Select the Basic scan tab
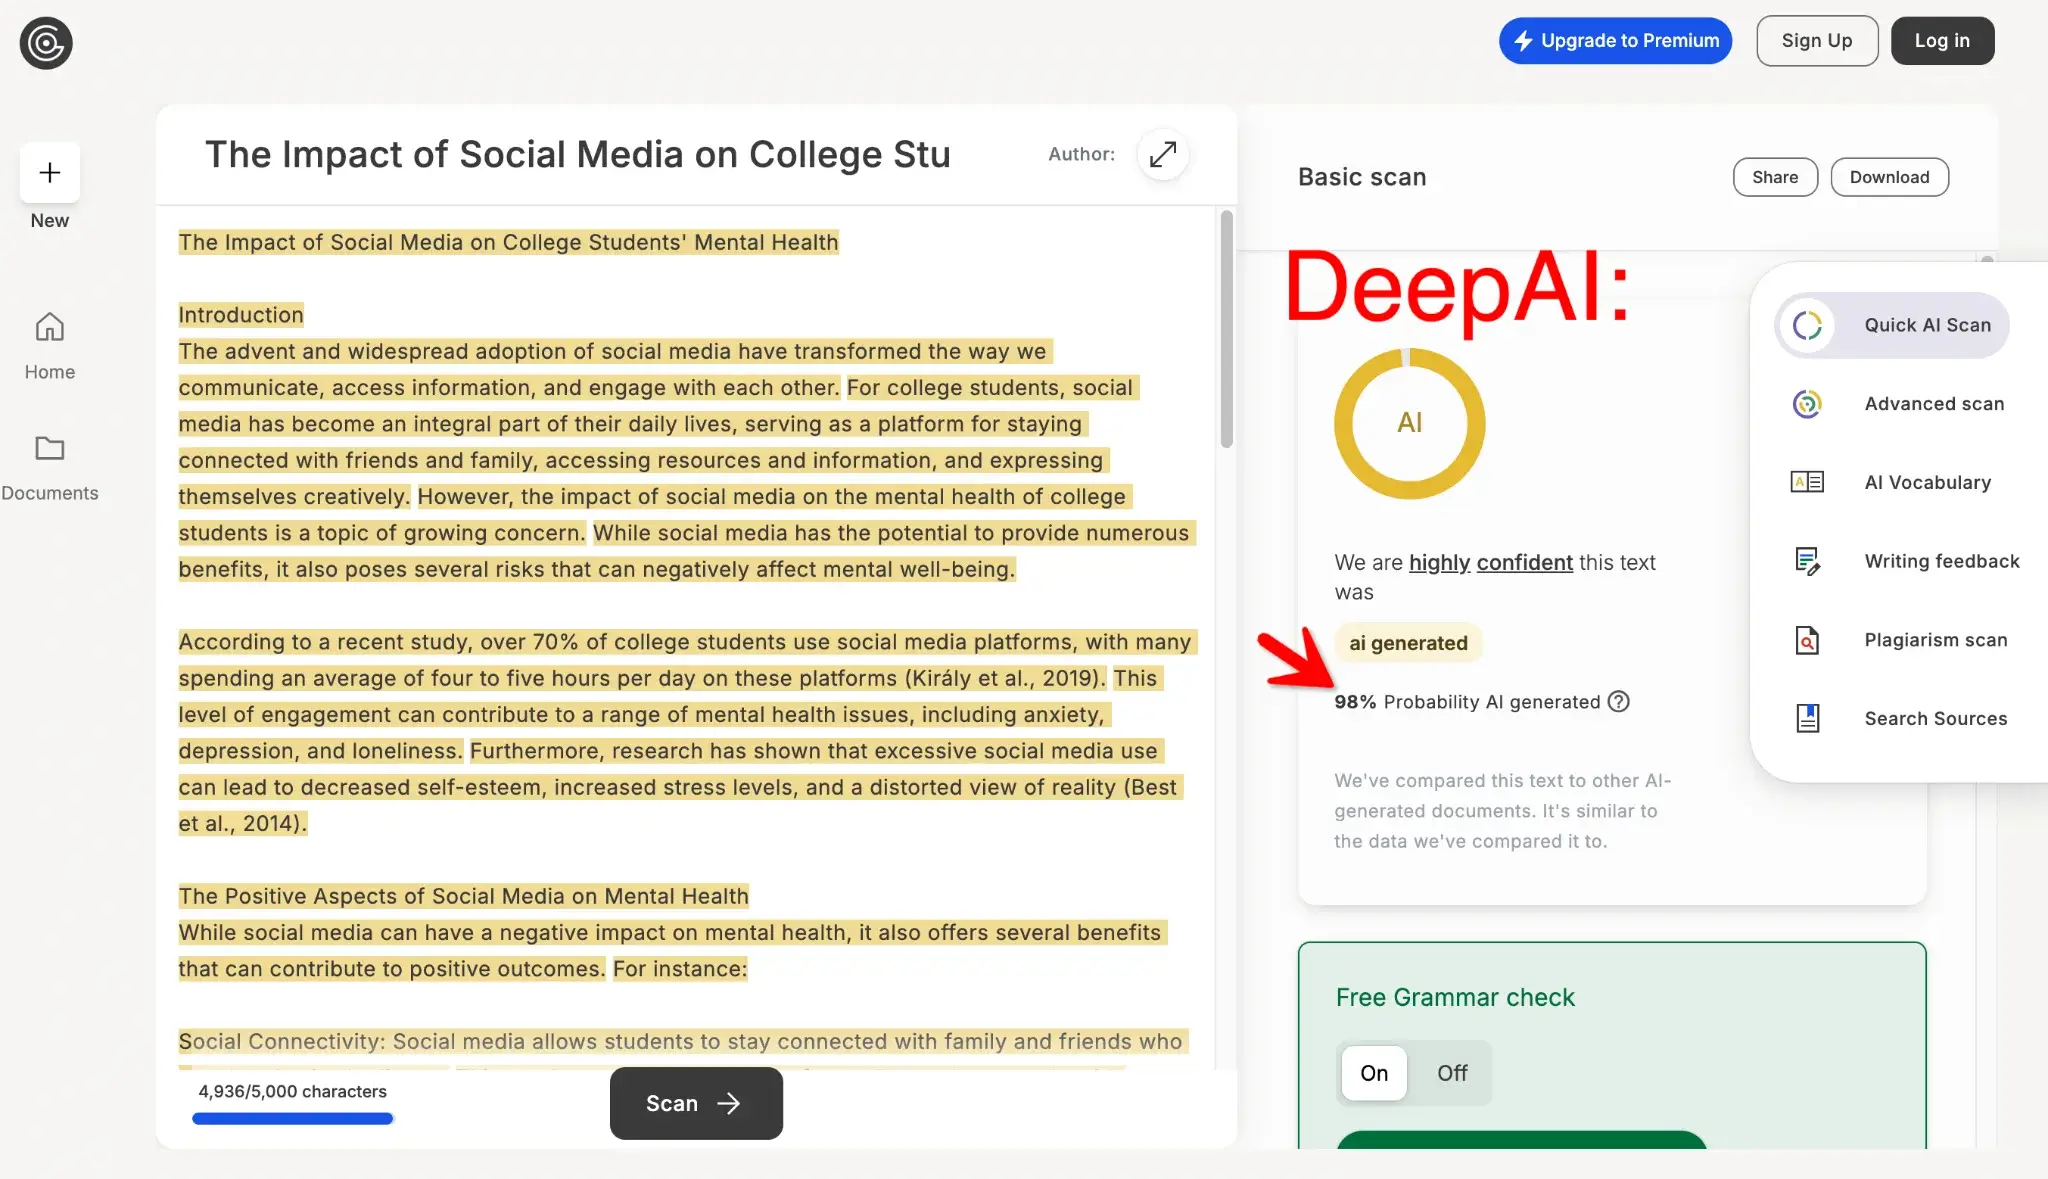 pyautogui.click(x=1362, y=176)
